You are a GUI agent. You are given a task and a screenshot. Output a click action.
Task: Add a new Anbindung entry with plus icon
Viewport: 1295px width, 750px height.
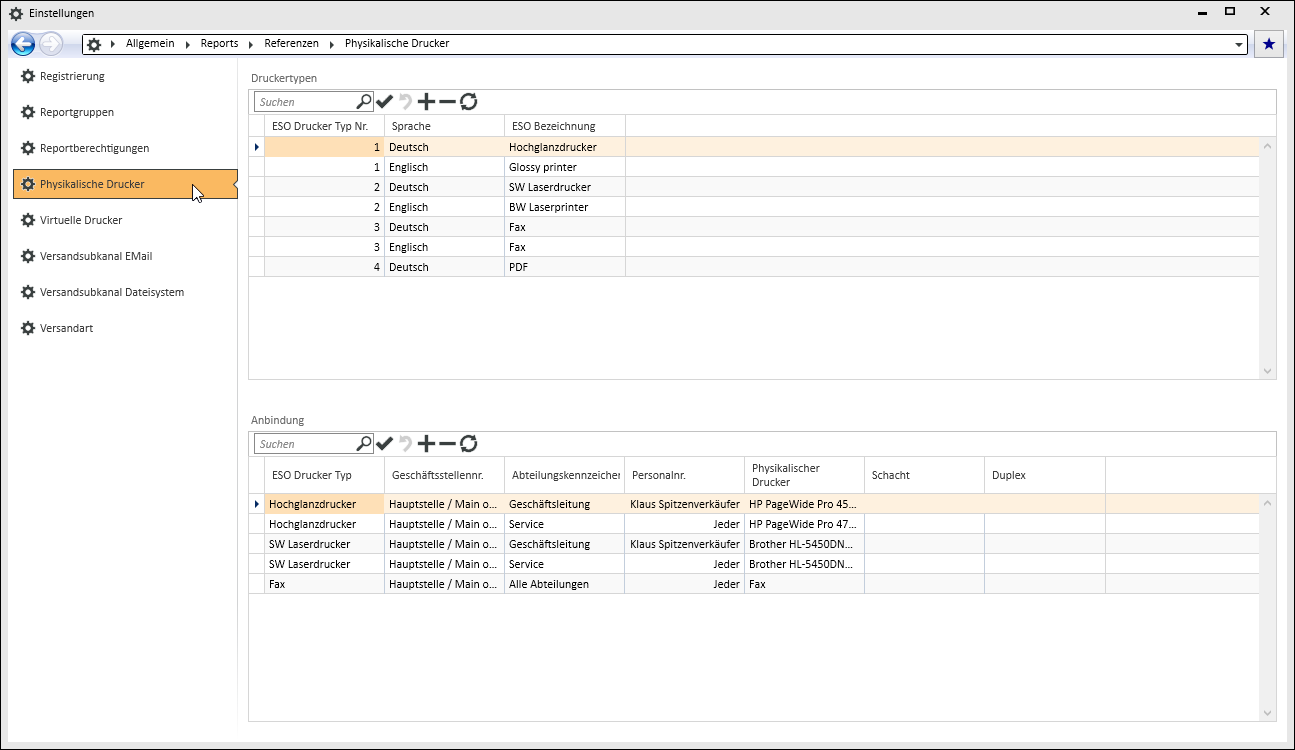tap(427, 443)
